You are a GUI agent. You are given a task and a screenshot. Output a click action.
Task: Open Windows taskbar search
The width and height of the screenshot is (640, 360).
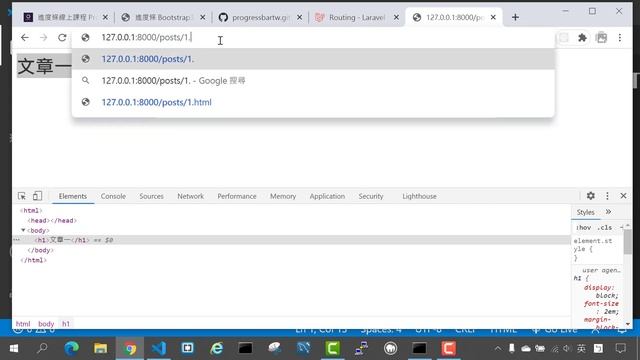pyautogui.click(x=42, y=348)
